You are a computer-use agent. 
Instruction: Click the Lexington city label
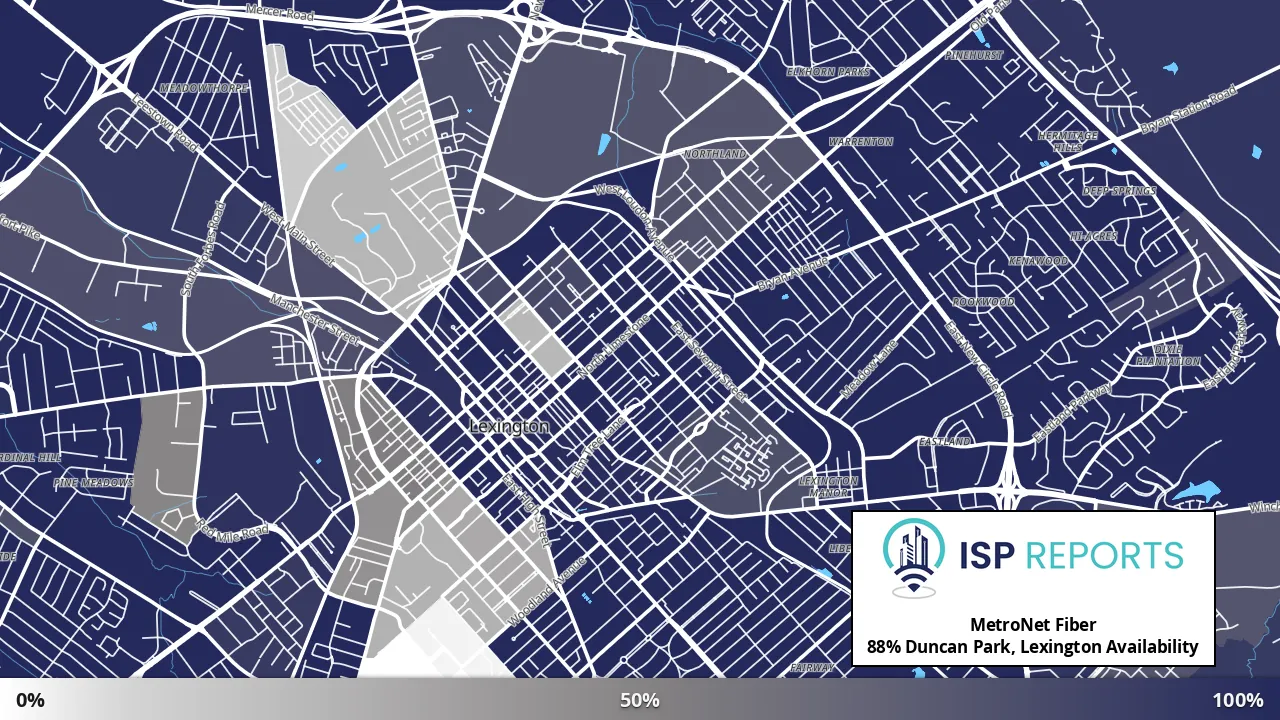(x=509, y=427)
